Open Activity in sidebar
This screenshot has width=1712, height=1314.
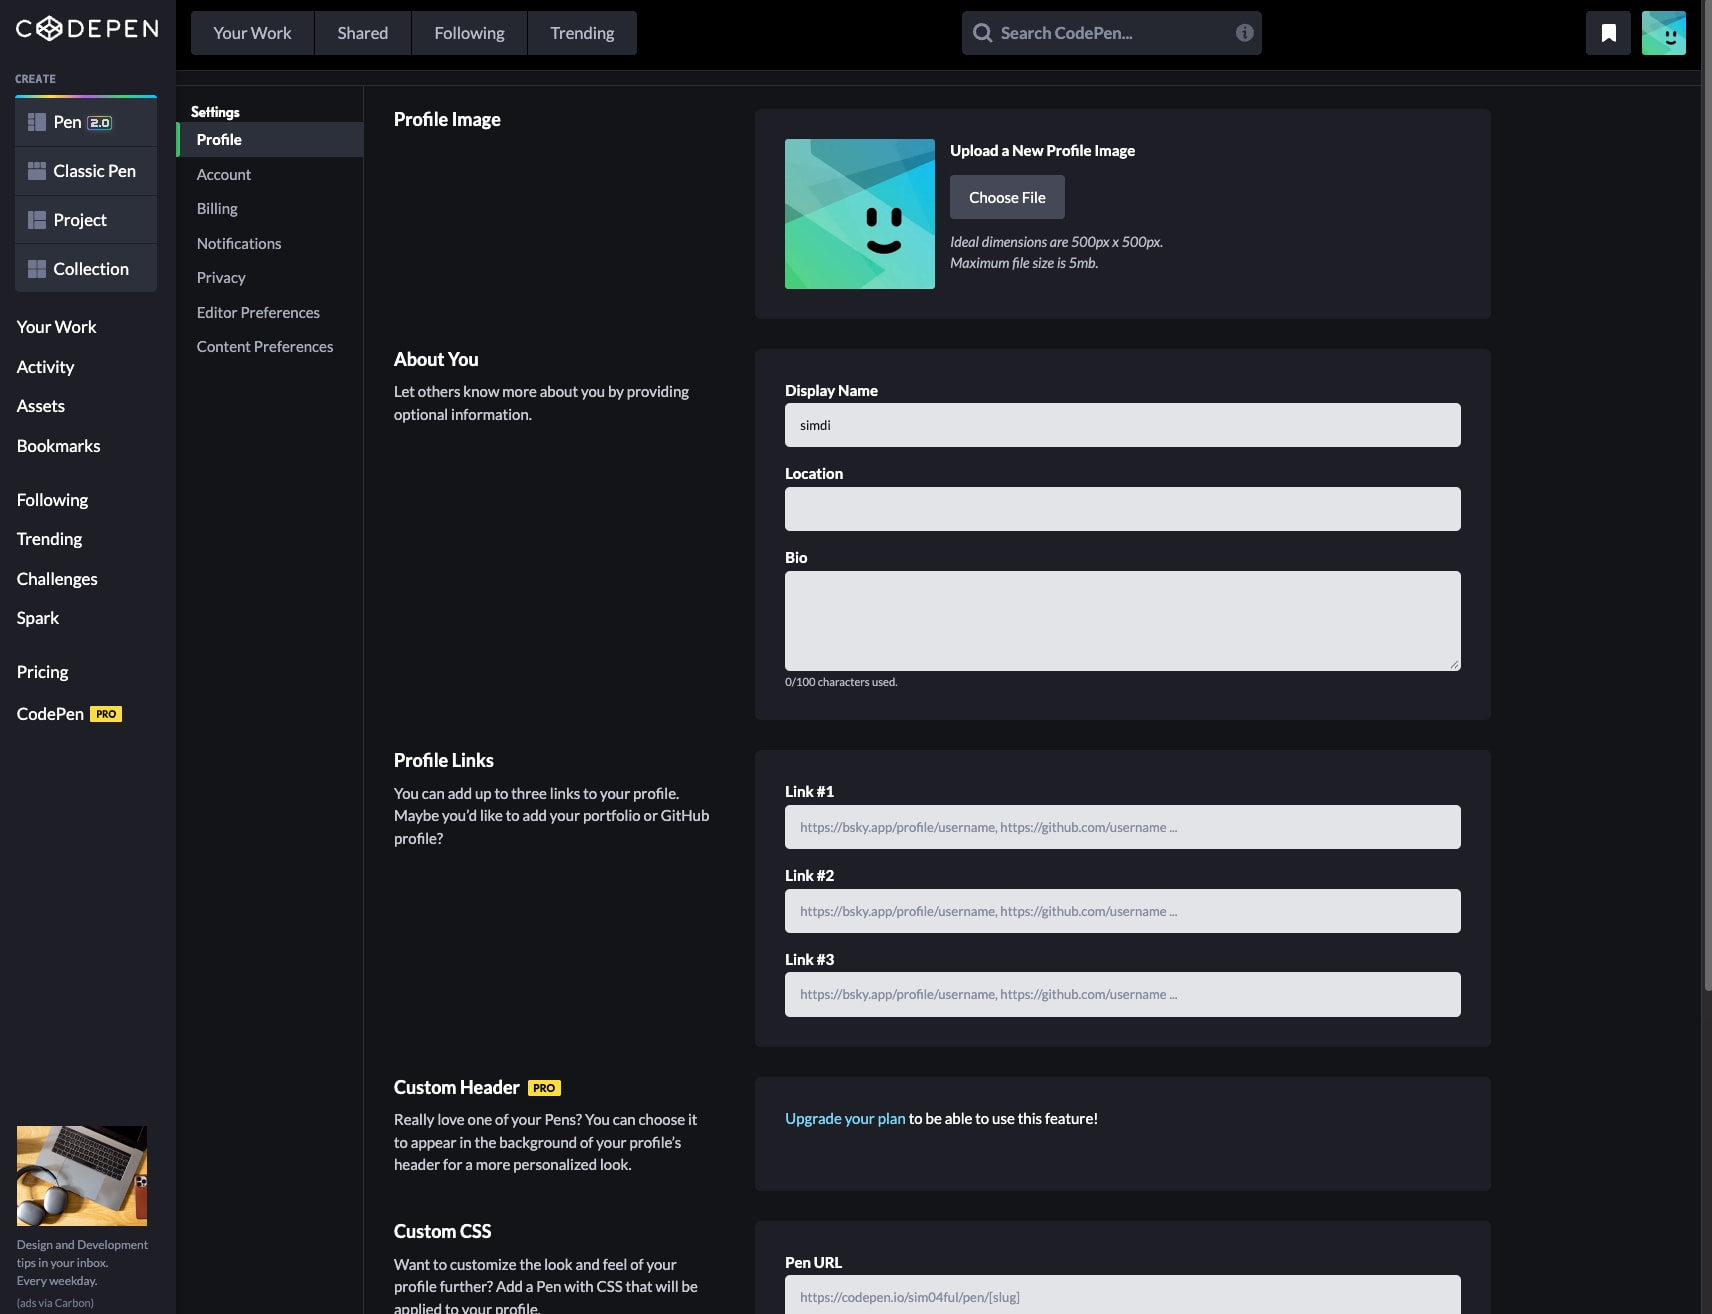(x=45, y=367)
